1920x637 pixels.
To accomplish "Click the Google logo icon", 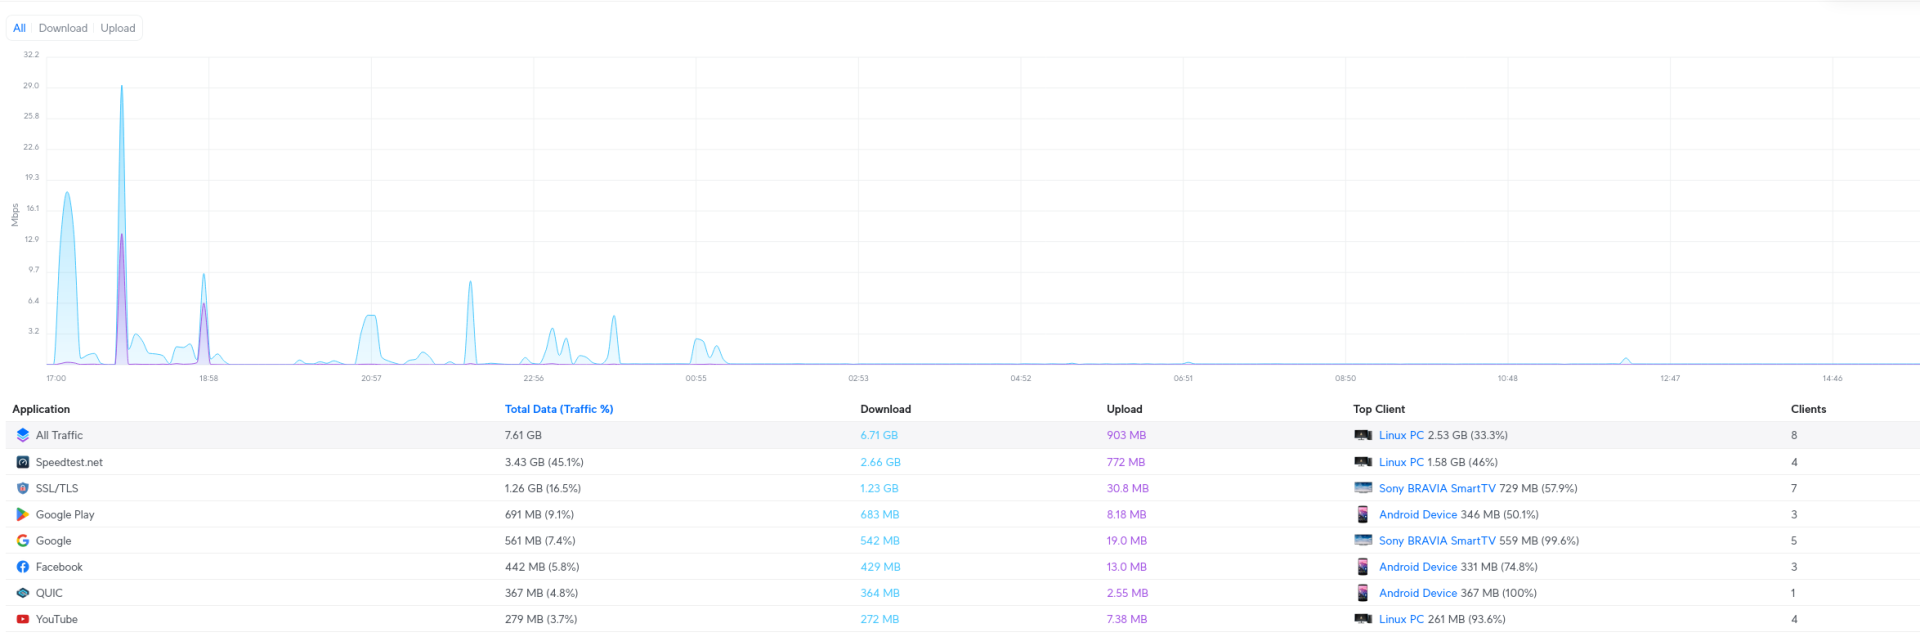I will click(x=23, y=540).
